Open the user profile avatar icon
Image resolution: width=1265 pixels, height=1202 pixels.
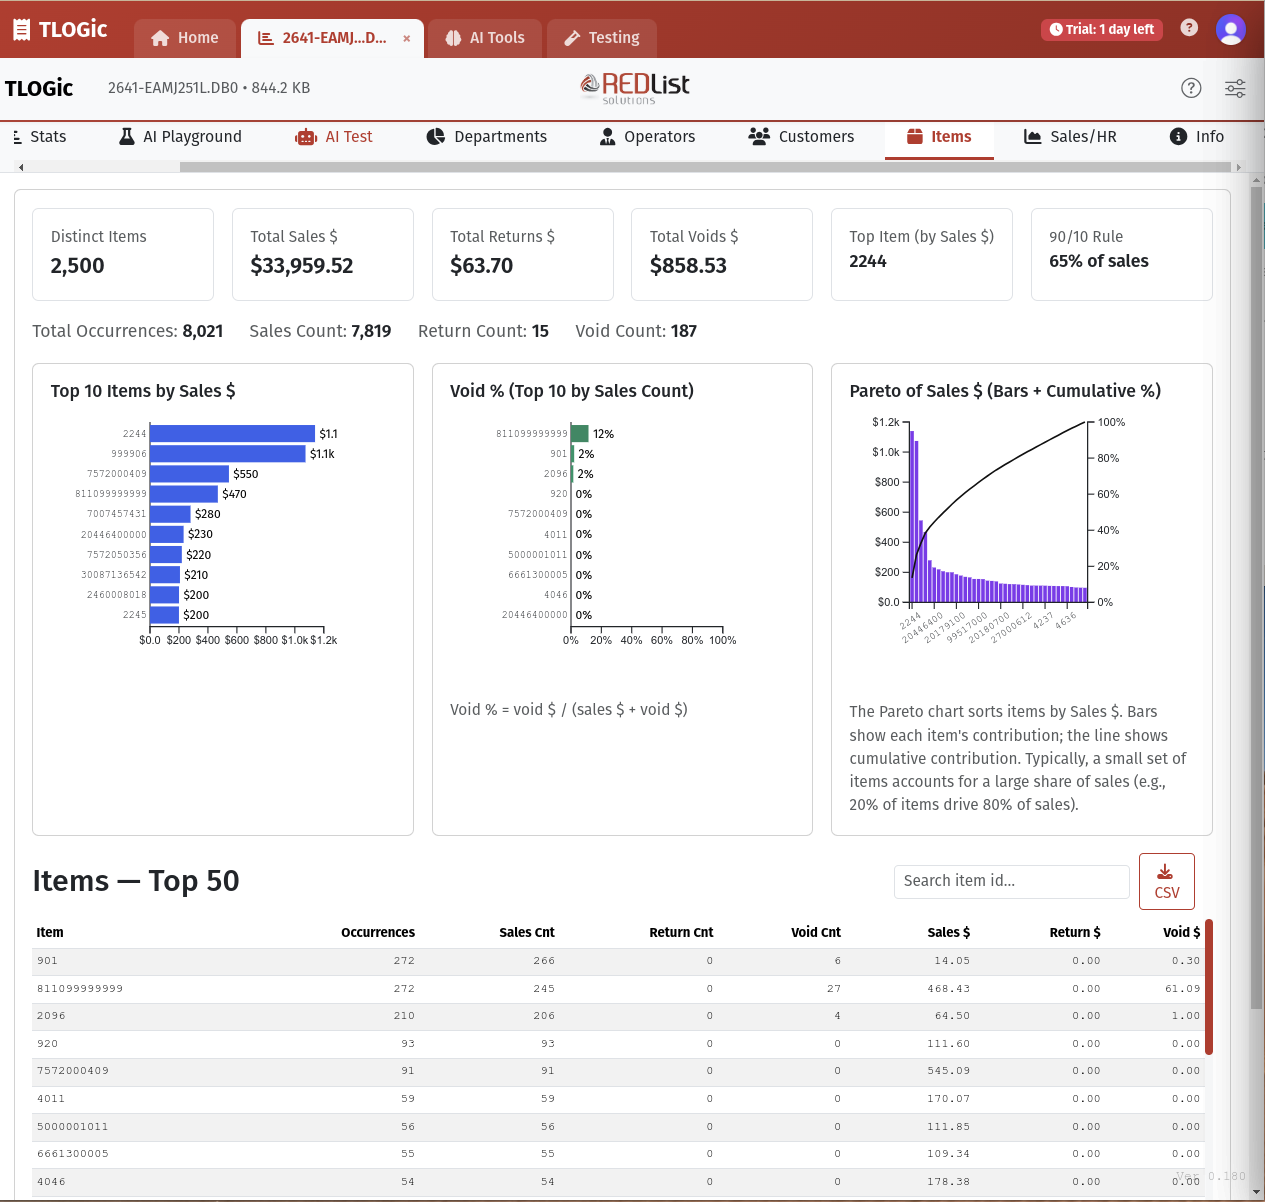[x=1231, y=29]
